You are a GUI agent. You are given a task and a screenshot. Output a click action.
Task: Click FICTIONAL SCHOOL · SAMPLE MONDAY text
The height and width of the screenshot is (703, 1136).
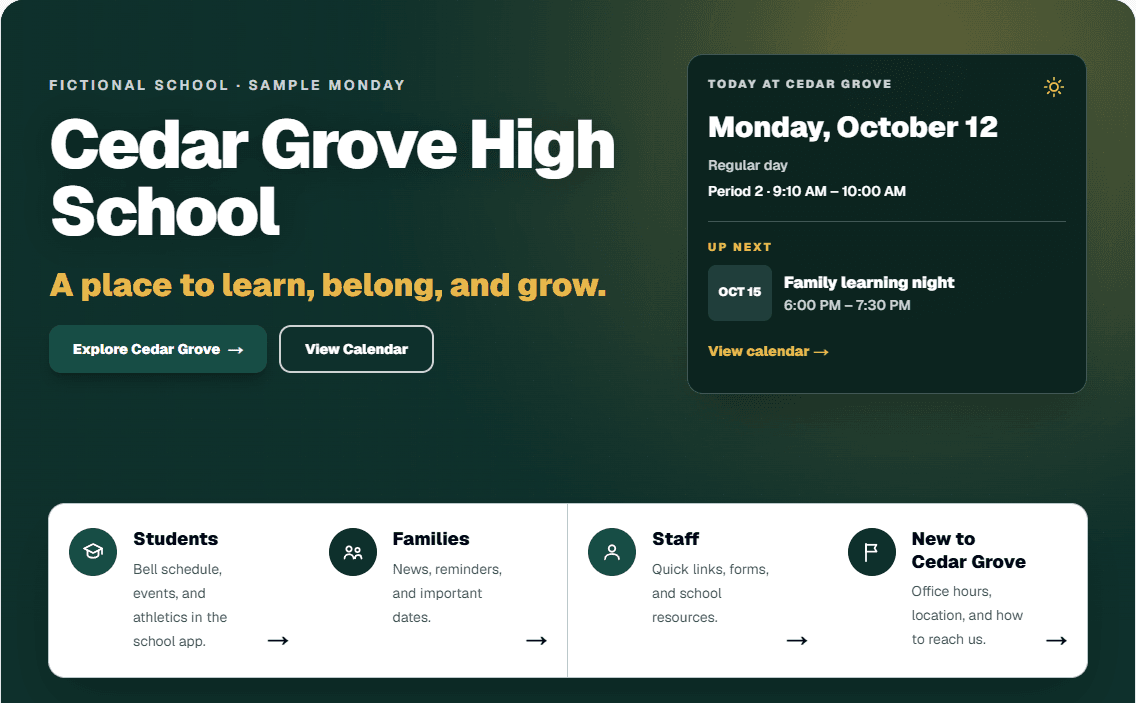click(227, 85)
